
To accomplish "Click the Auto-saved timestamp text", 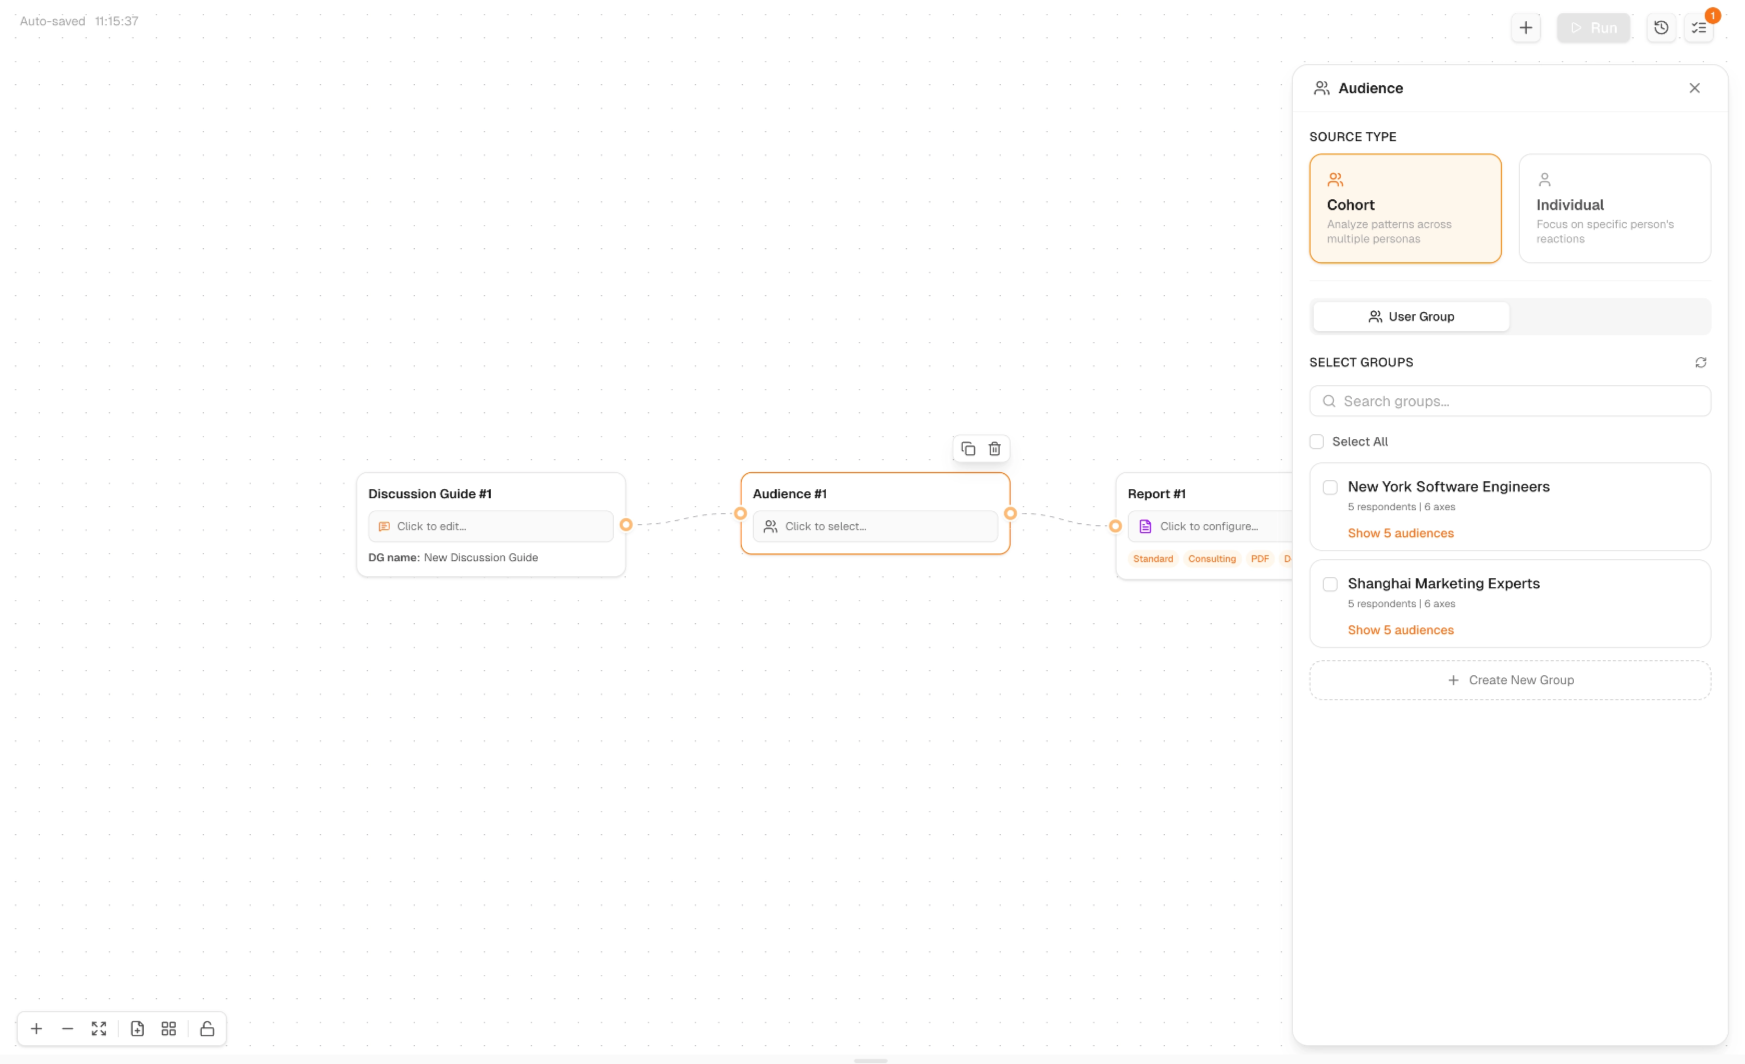I will click(79, 21).
